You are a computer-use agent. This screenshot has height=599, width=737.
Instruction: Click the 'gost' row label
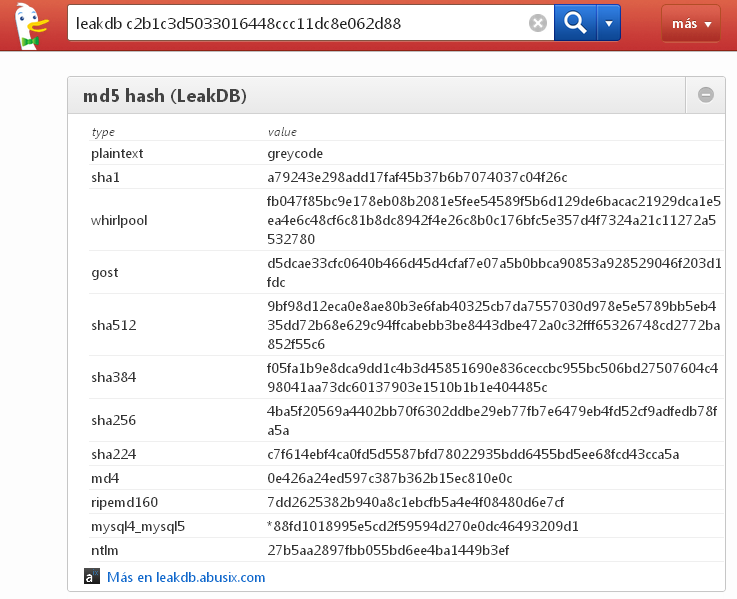104,273
